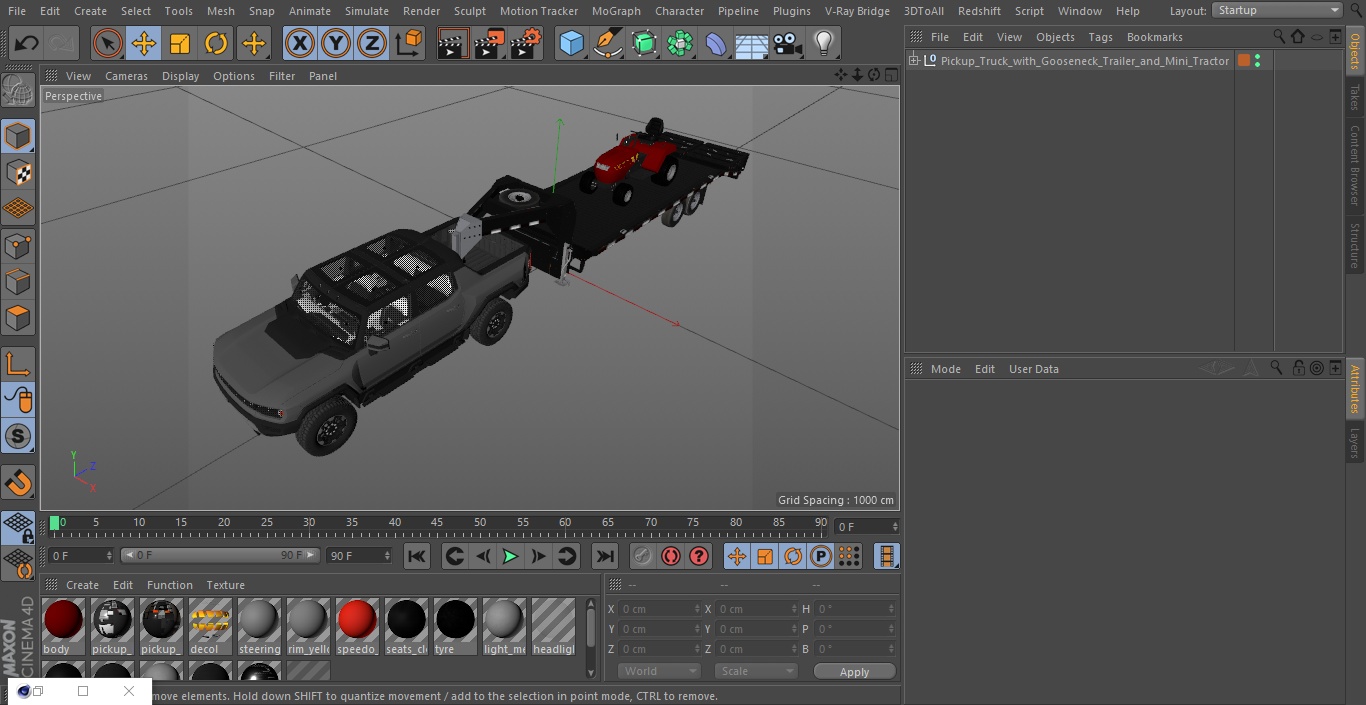Open the World coordinate dropdown

coord(659,671)
